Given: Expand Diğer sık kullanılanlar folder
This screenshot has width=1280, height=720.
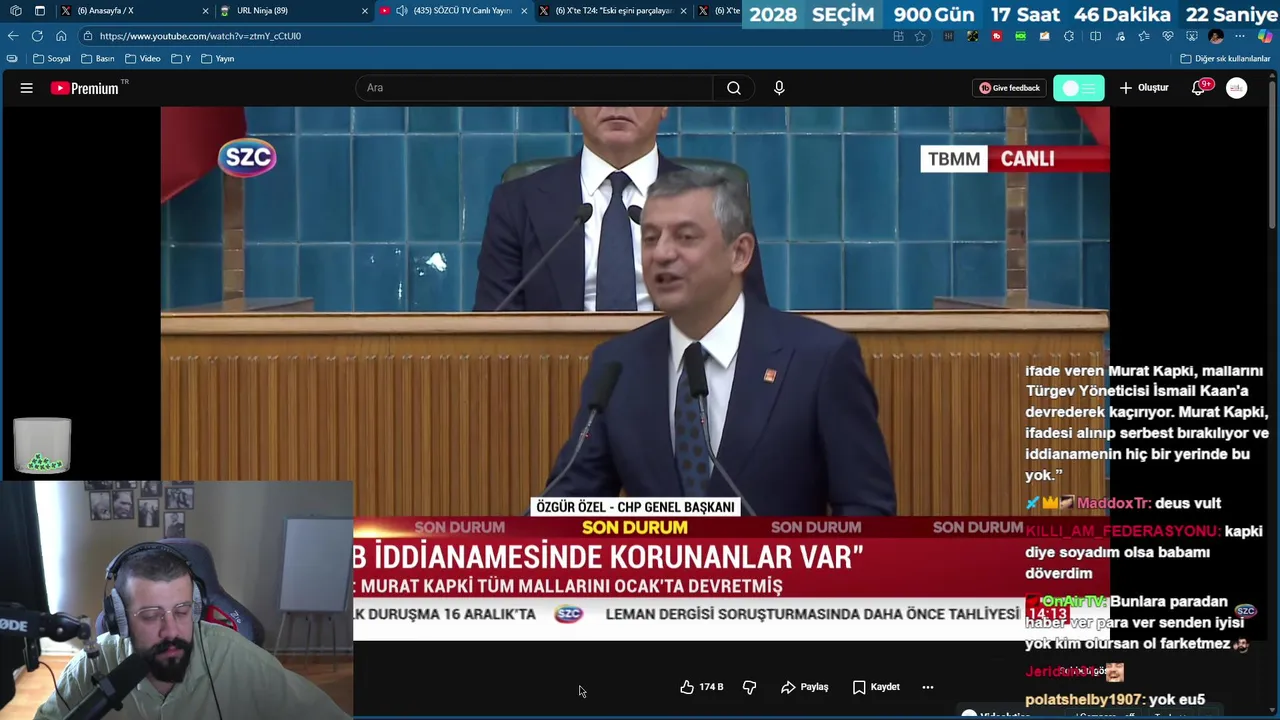Looking at the screenshot, I should pos(1225,59).
